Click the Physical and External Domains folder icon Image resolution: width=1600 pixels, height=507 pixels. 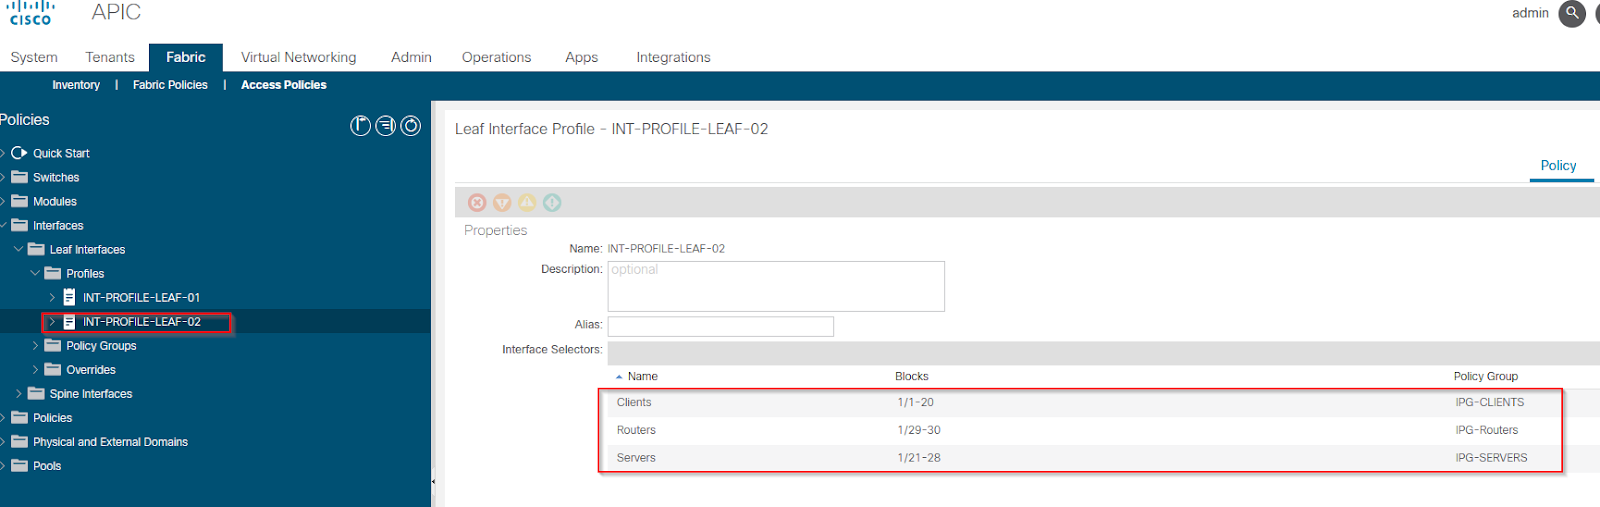click(x=19, y=441)
